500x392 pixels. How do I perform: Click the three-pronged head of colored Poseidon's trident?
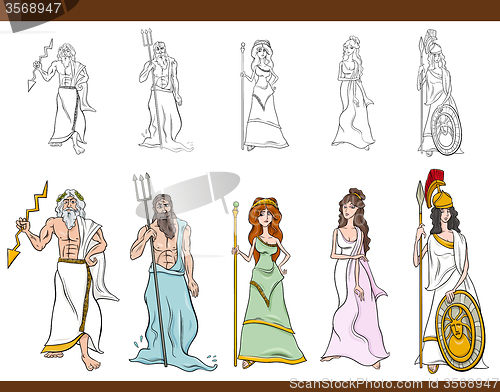142,187
